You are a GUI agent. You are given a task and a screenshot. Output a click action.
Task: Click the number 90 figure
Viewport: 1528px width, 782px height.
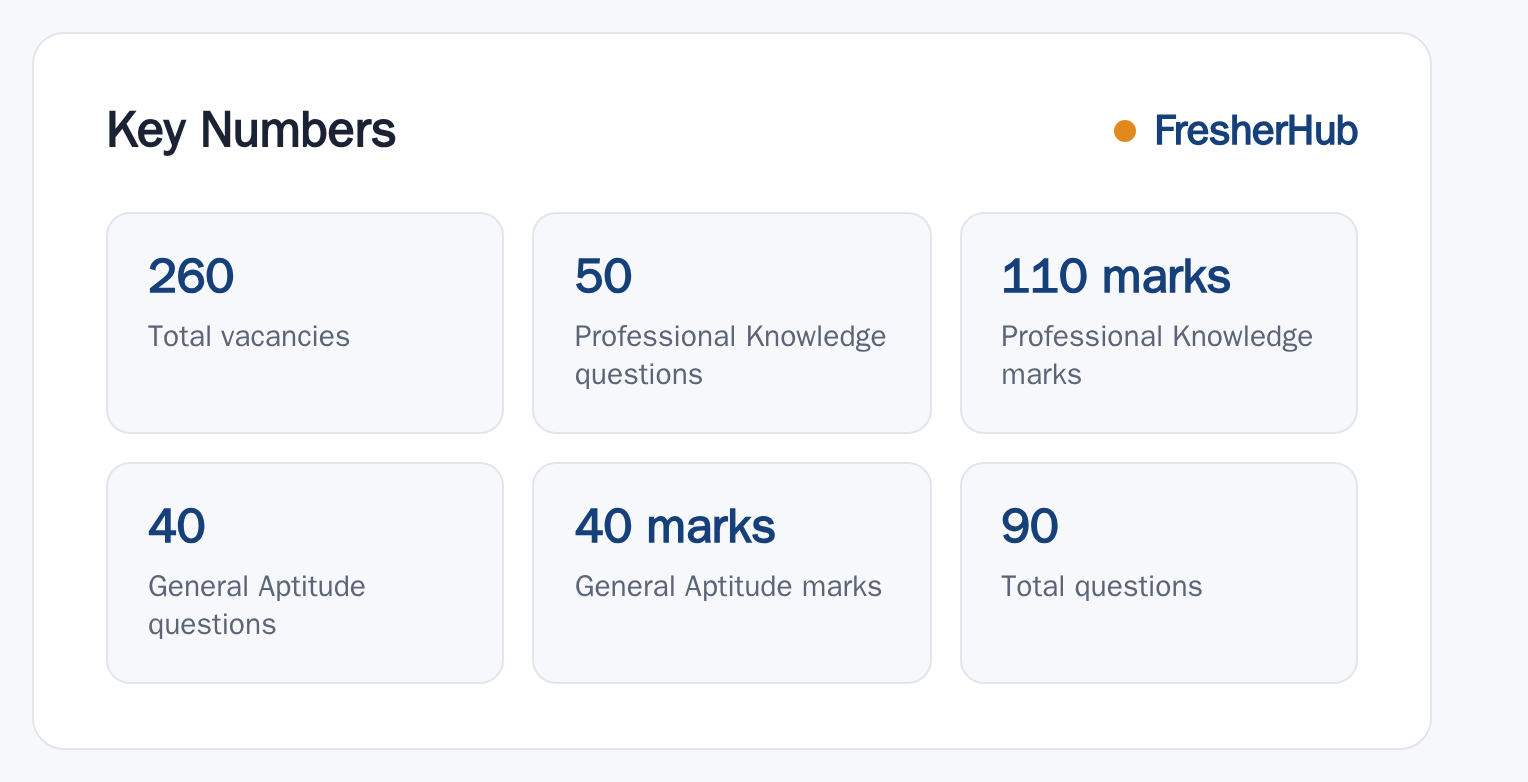click(1030, 526)
